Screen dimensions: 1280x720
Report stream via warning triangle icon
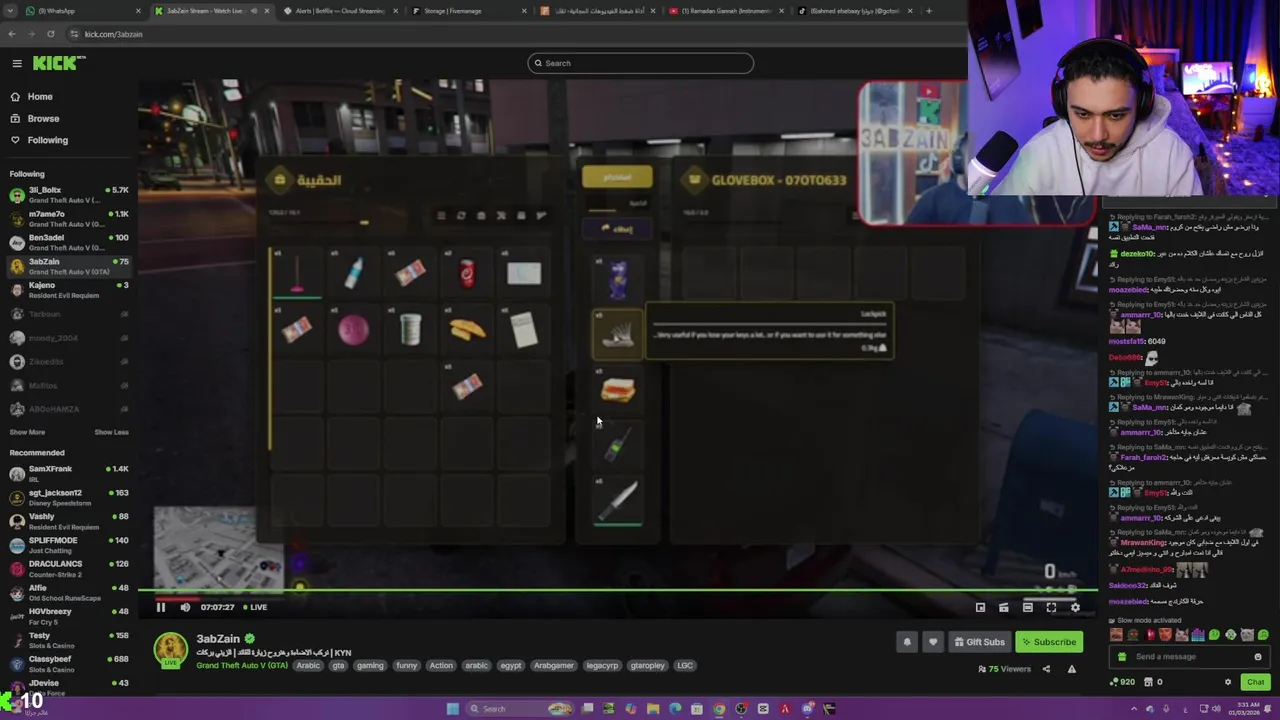click(1071, 669)
